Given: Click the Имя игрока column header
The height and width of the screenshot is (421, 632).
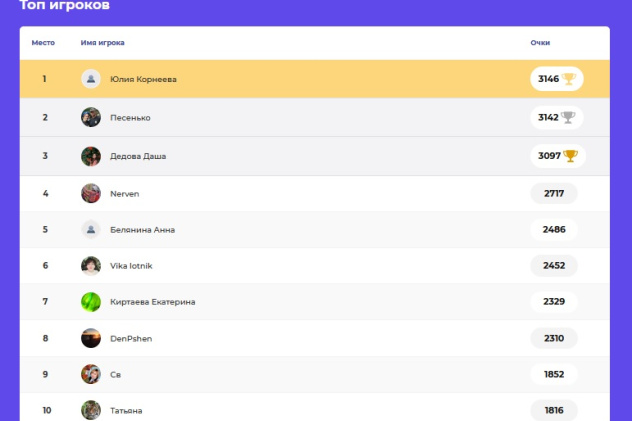Looking at the screenshot, I should (102, 43).
